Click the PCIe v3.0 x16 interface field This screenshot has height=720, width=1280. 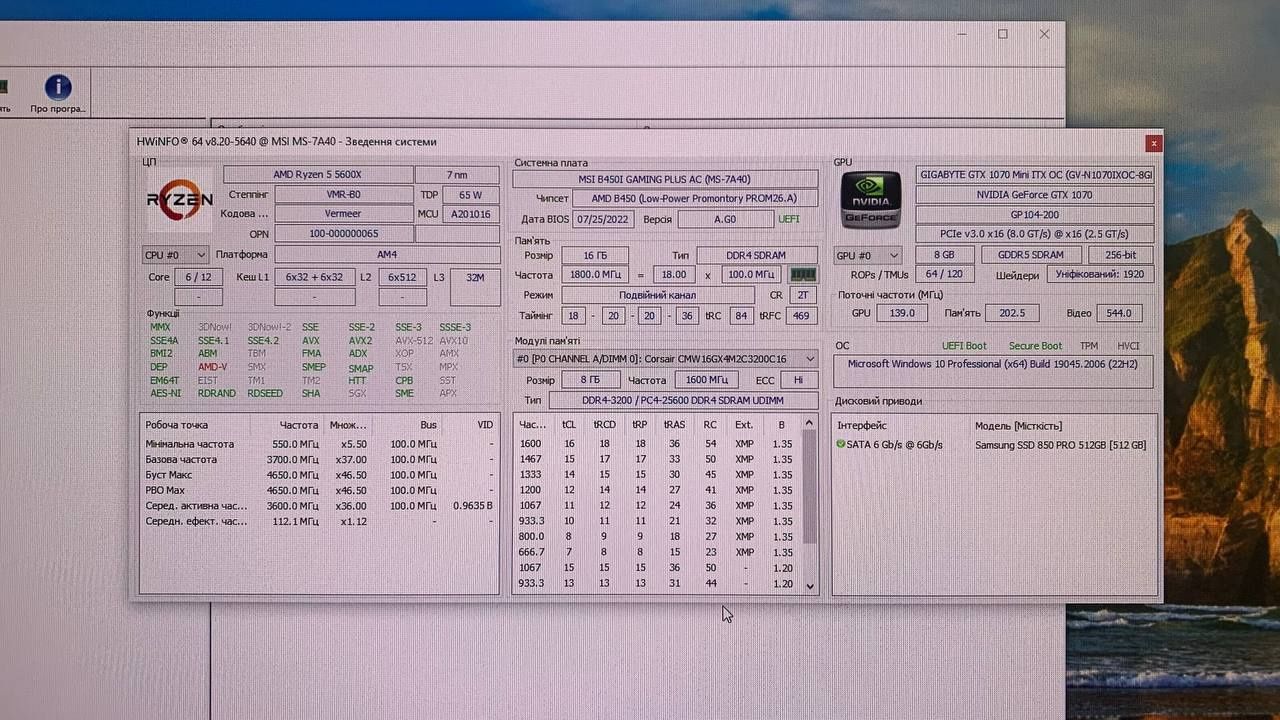(1036, 234)
